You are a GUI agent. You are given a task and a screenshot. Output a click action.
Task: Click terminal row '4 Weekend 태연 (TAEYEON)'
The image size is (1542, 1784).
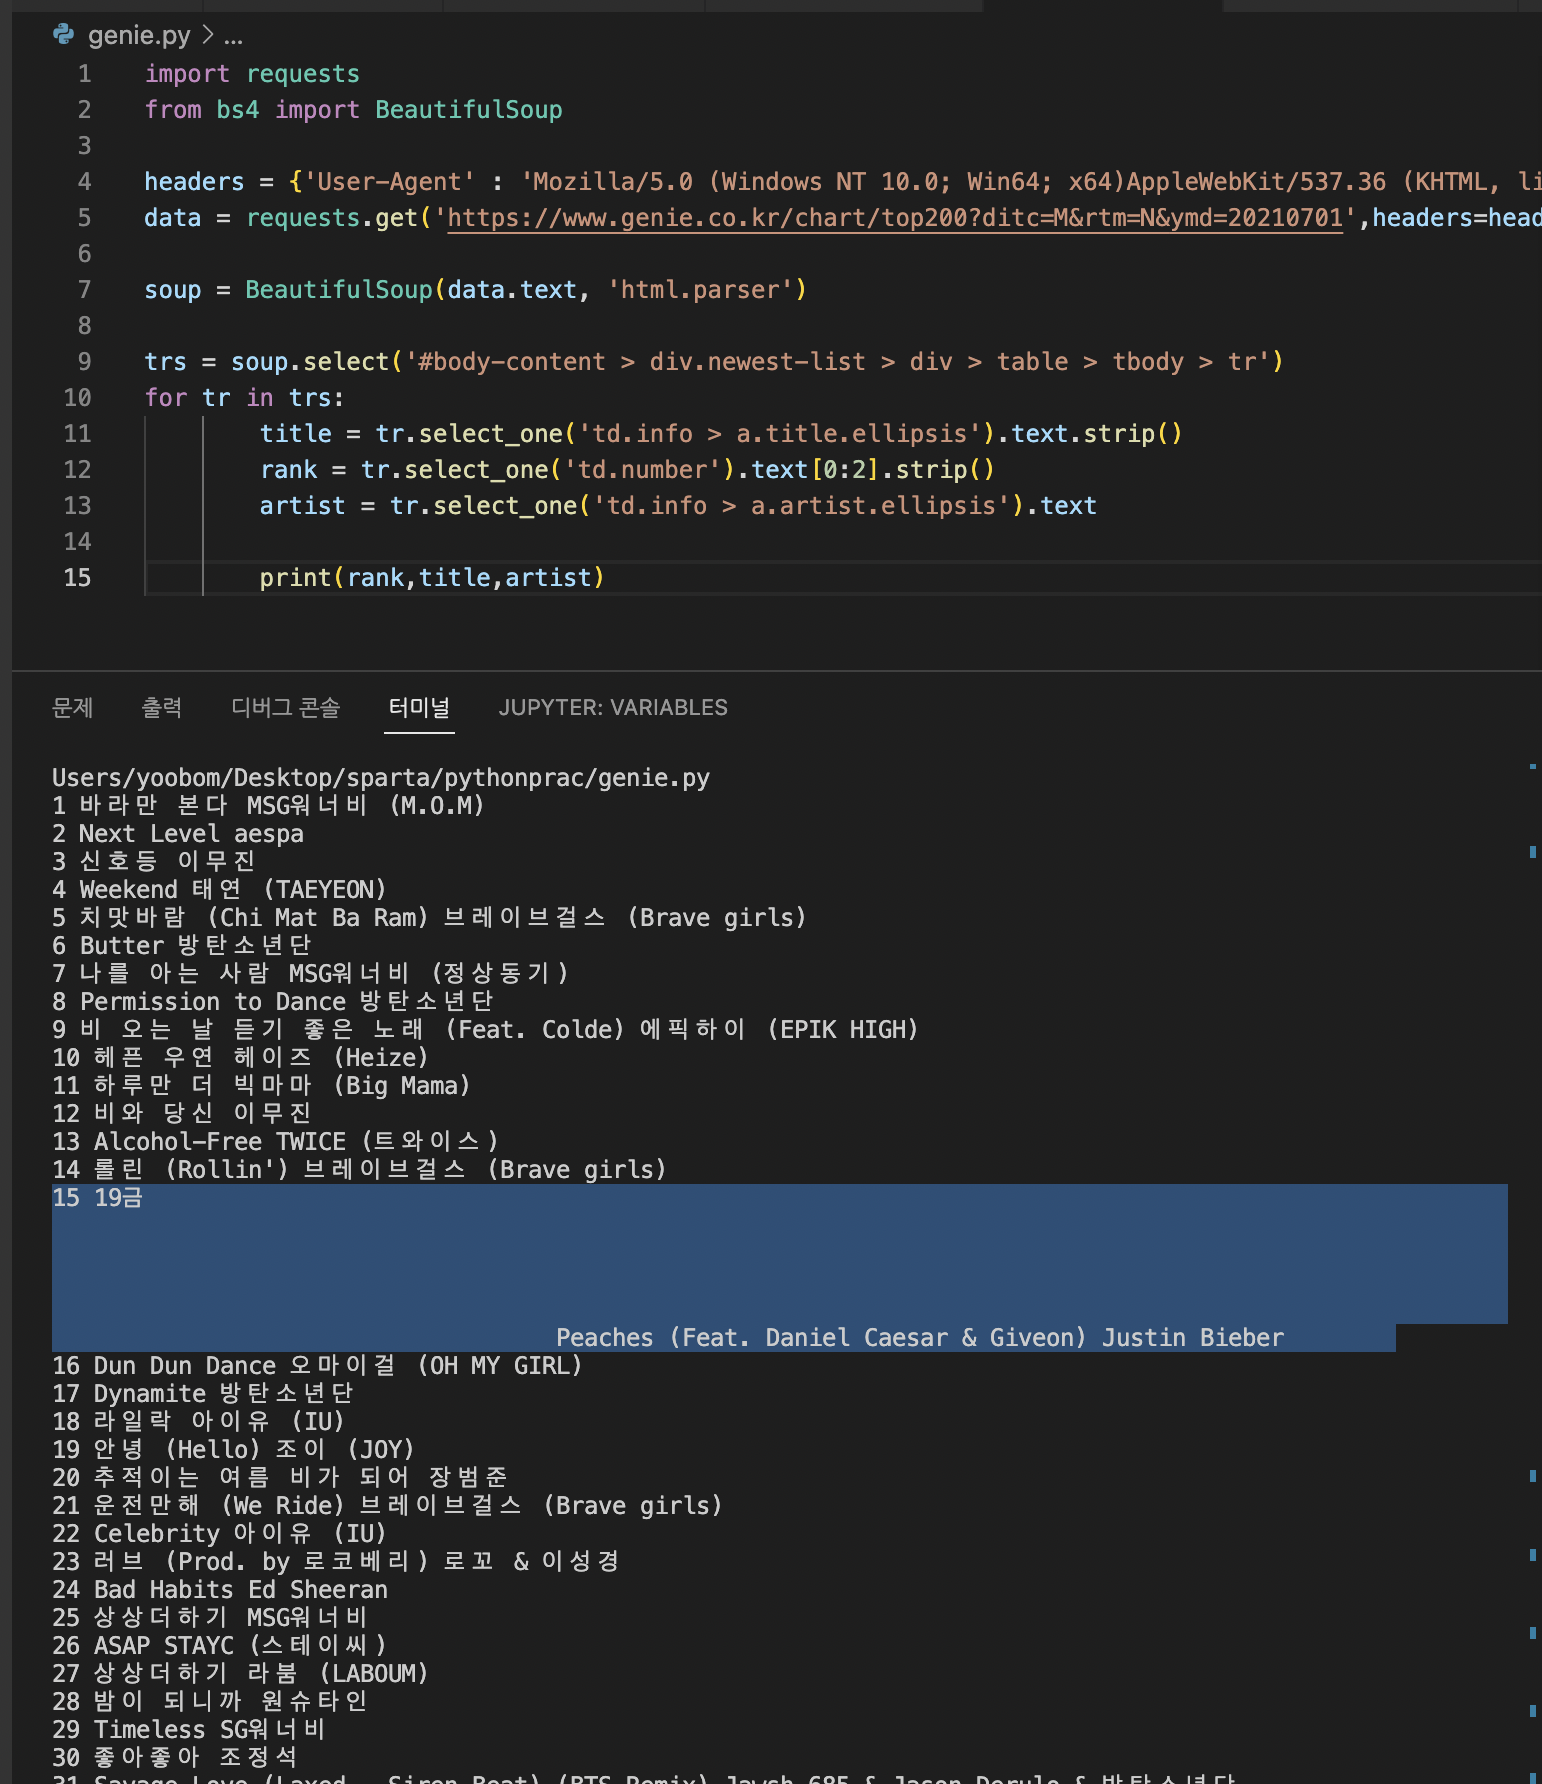coord(219,890)
